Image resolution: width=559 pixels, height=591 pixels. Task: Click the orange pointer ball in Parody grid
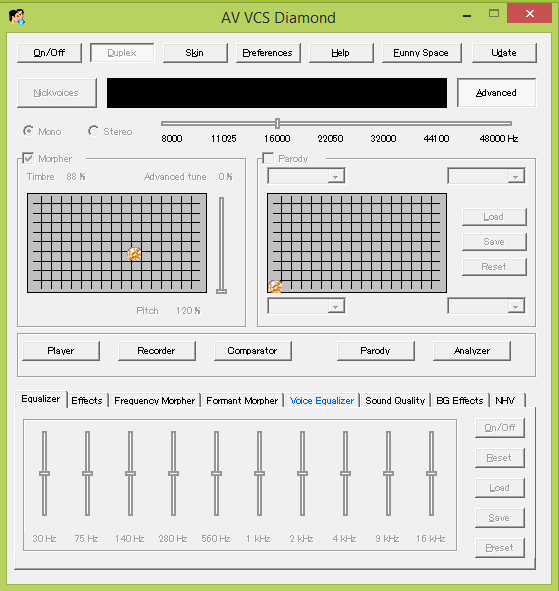tap(275, 287)
